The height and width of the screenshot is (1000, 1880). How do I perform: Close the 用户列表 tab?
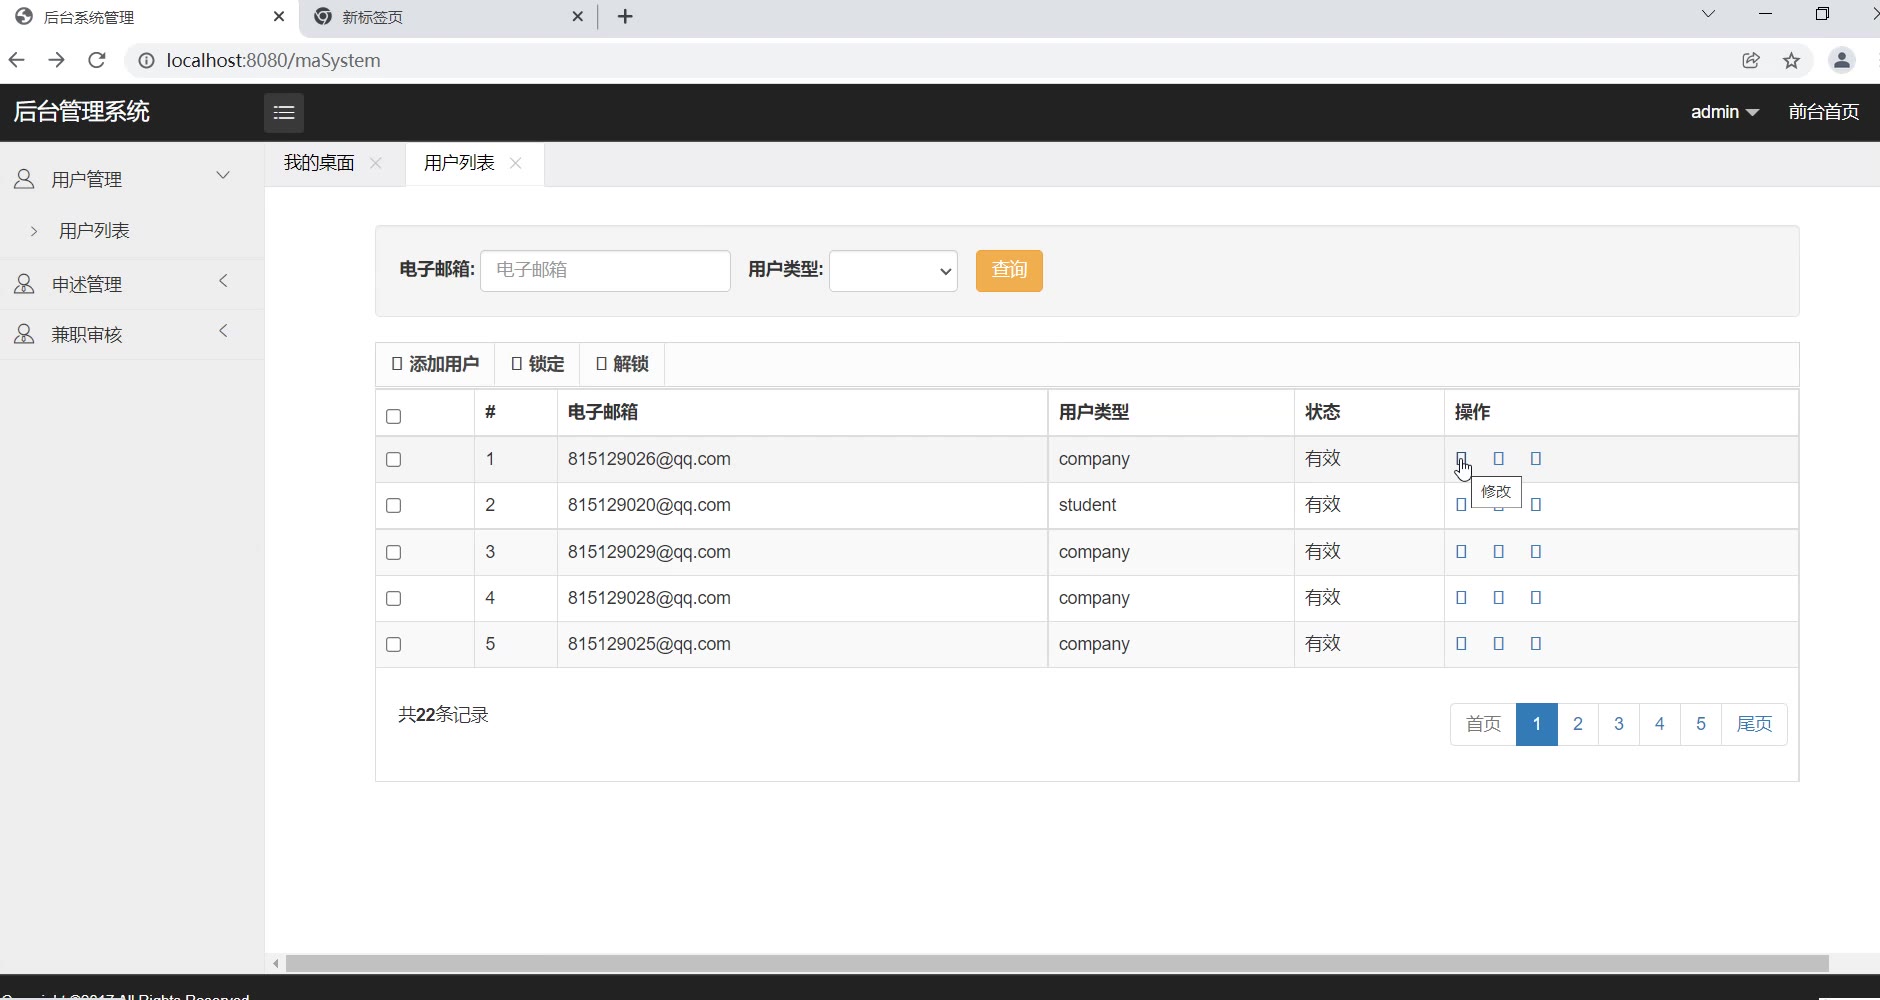pyautogui.click(x=516, y=163)
